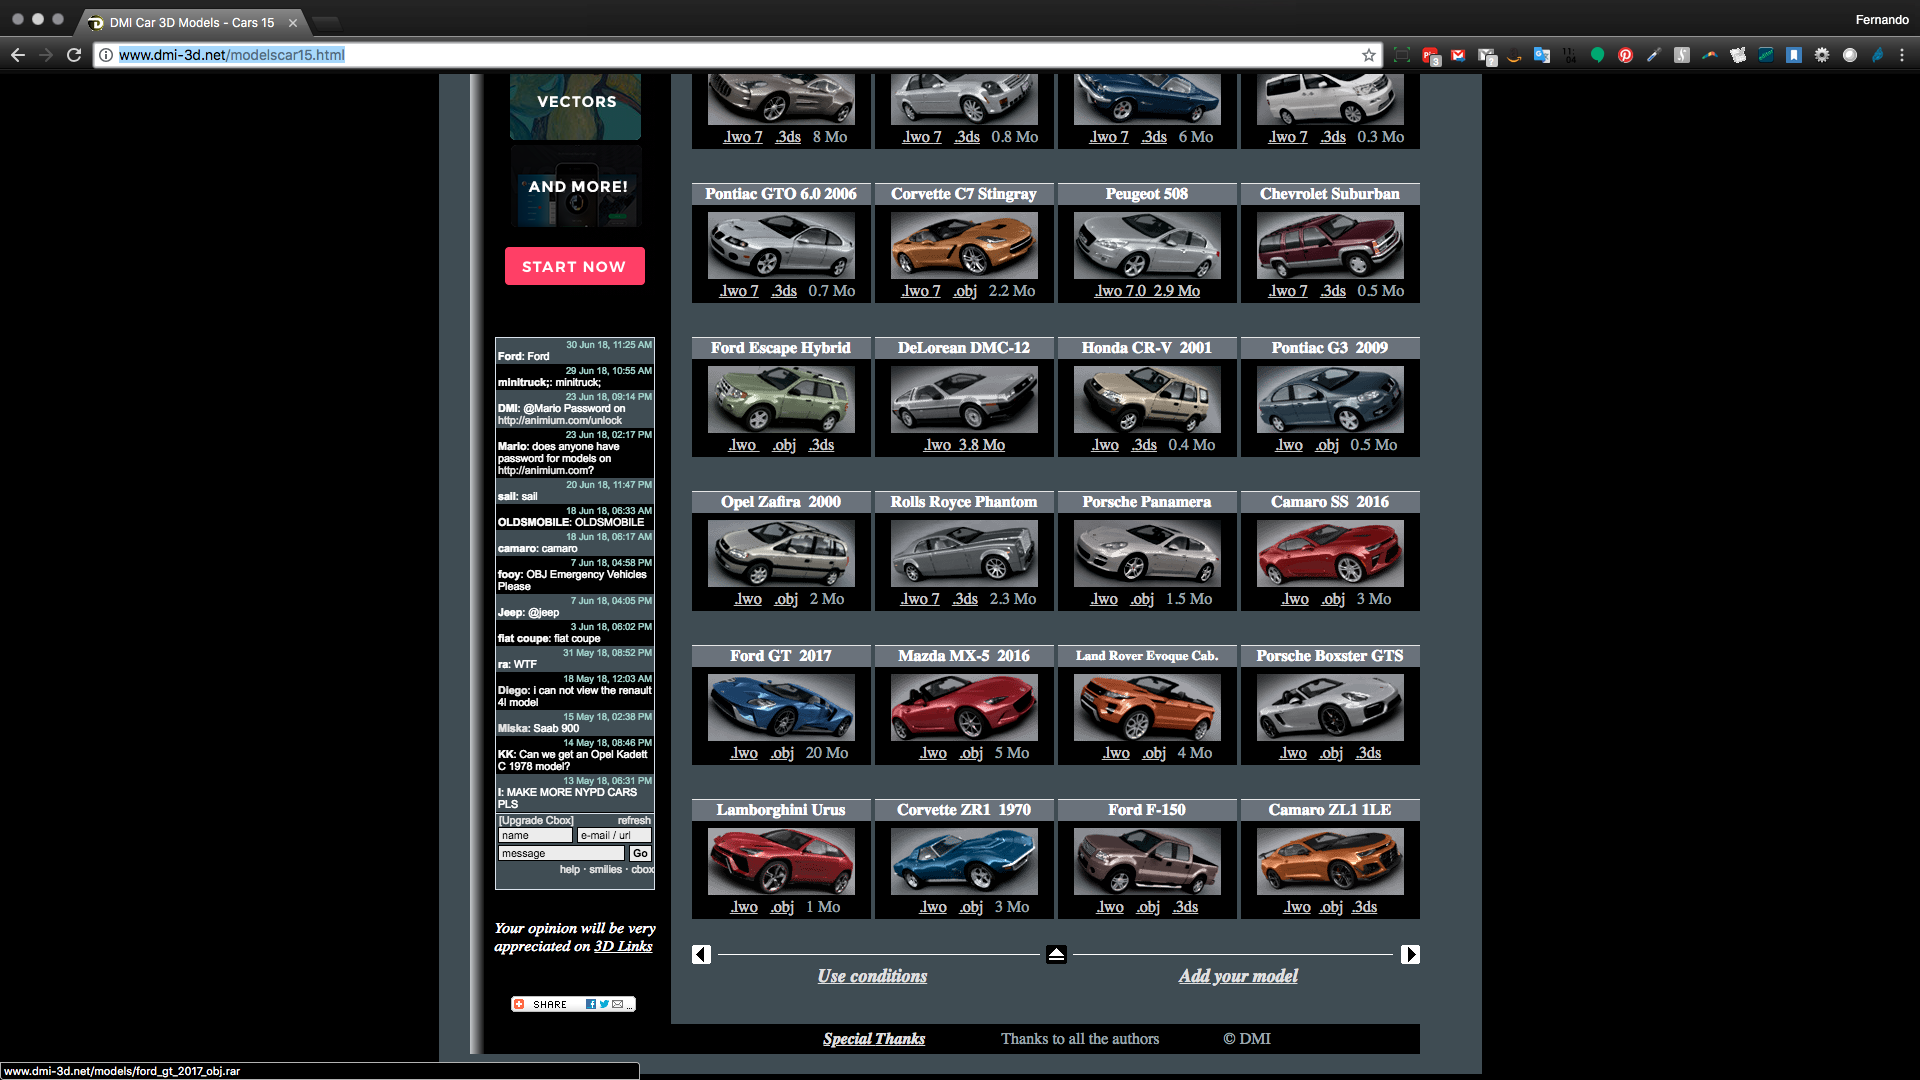Click the next page arrow below the grid
Screen dimensions: 1920x1080
coord(1410,955)
